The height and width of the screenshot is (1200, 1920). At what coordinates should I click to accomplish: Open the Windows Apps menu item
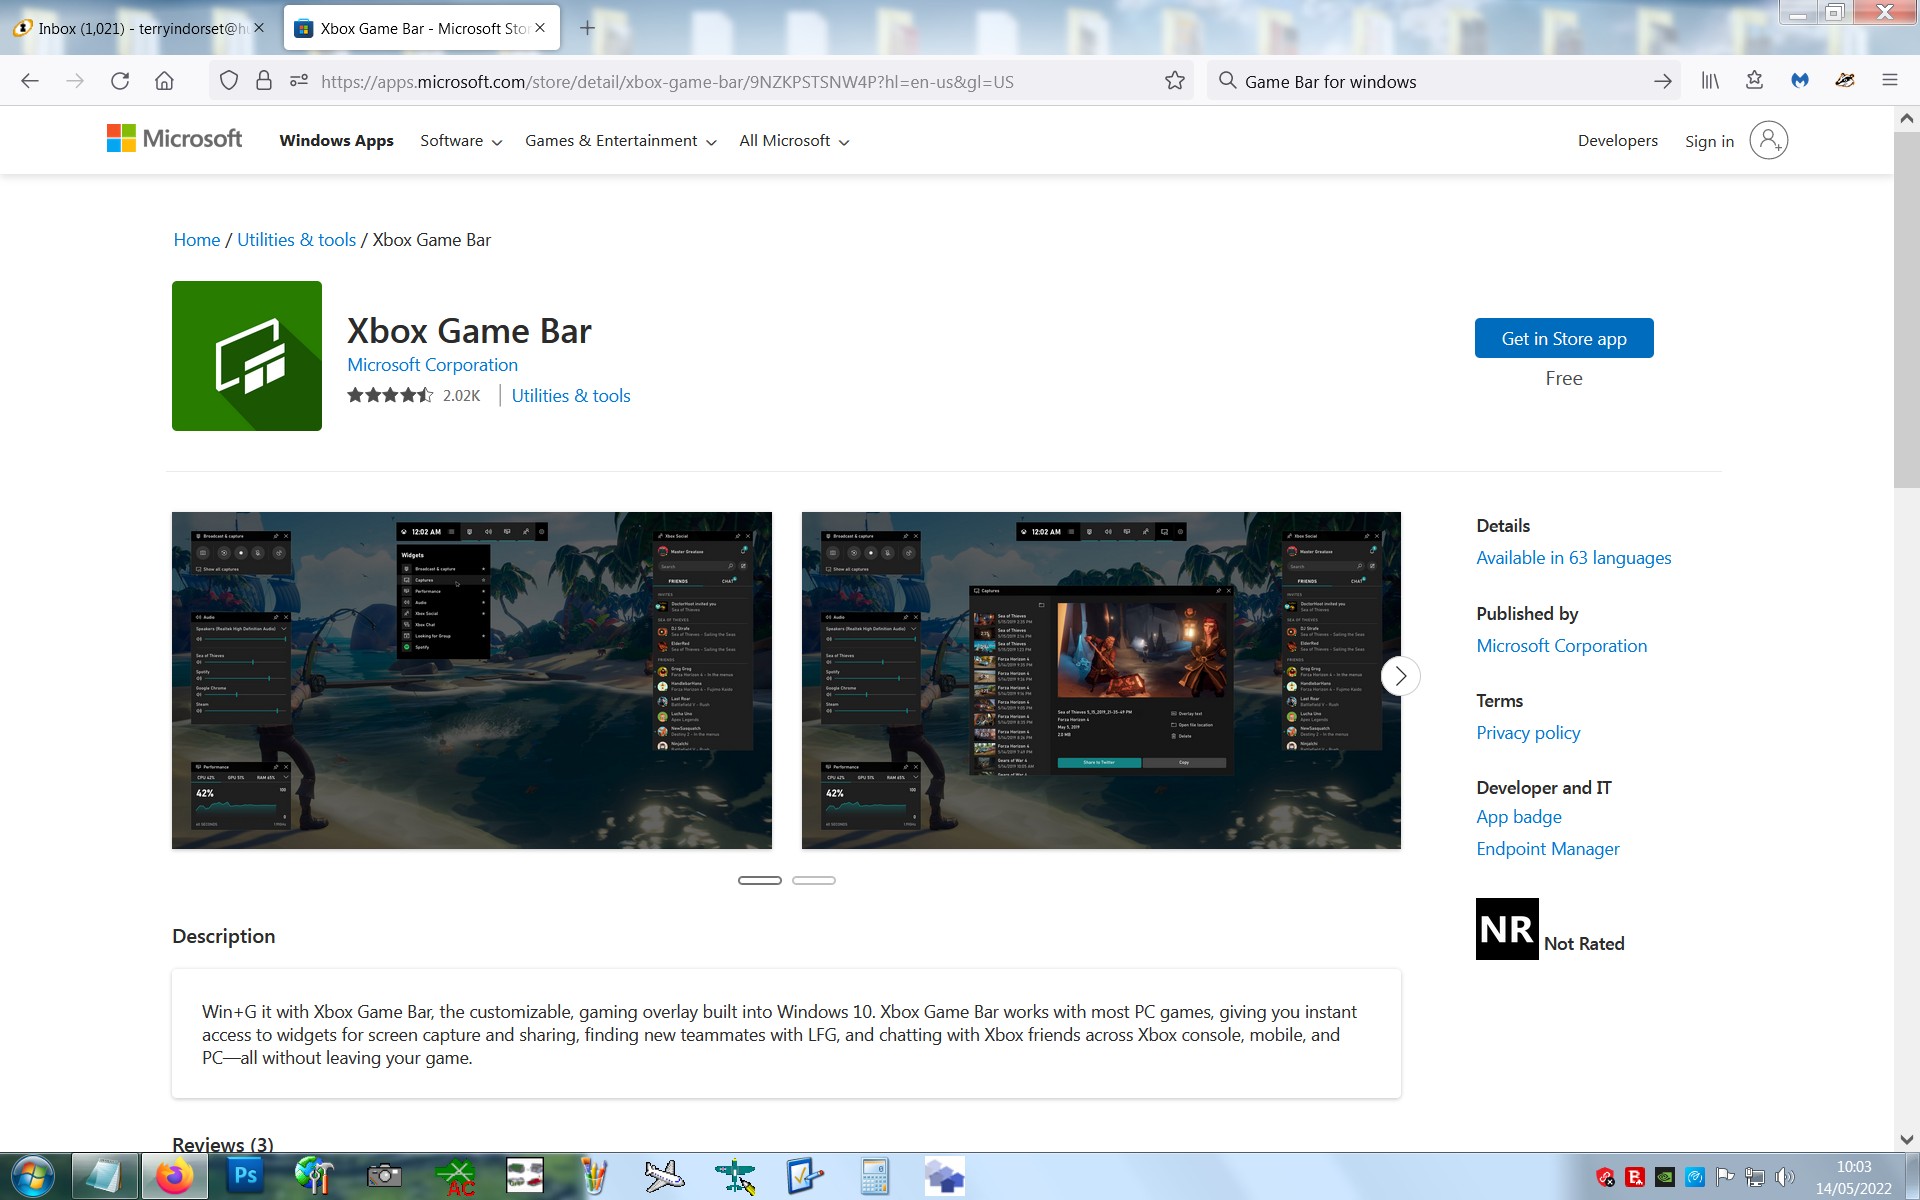tap(336, 141)
